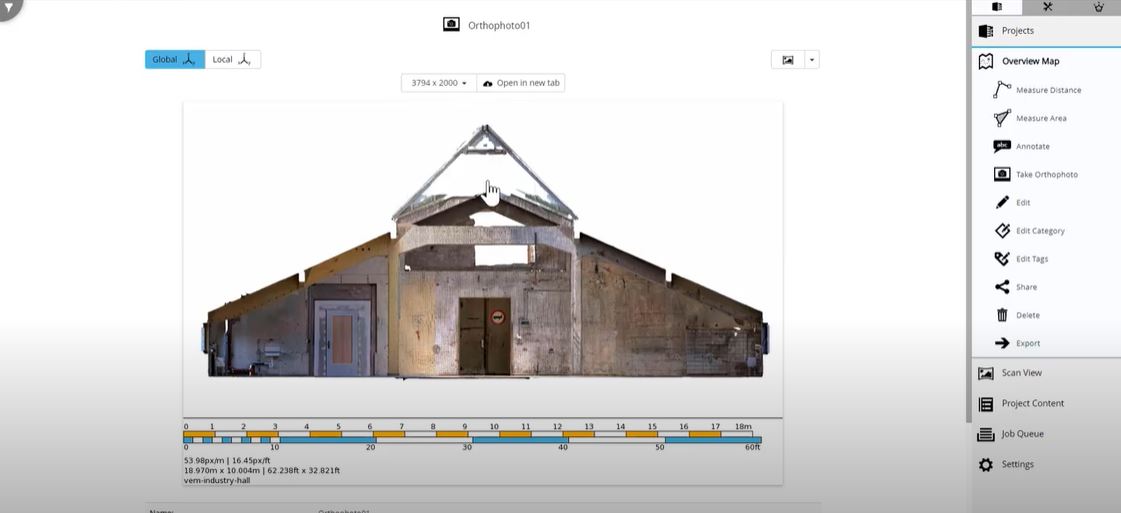Click the Edit Category label
1121x513 pixels.
click(x=1040, y=231)
